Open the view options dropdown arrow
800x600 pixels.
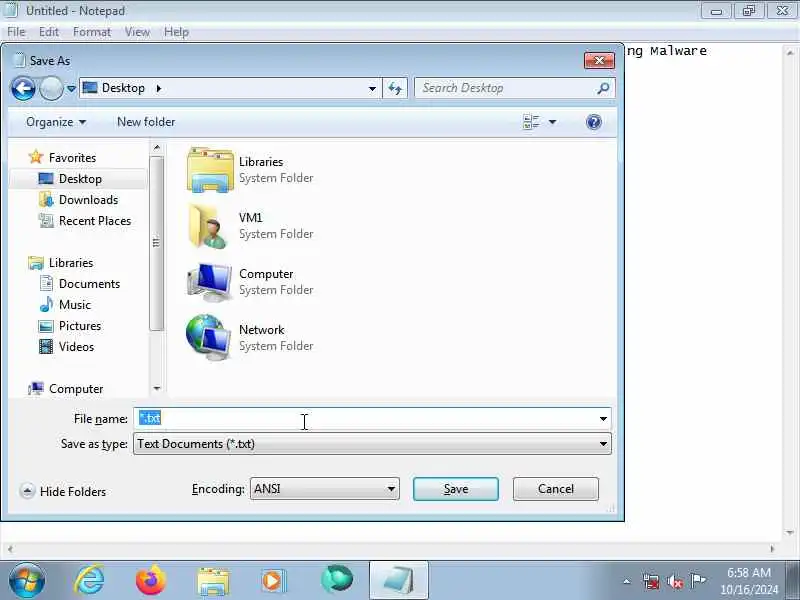point(552,122)
